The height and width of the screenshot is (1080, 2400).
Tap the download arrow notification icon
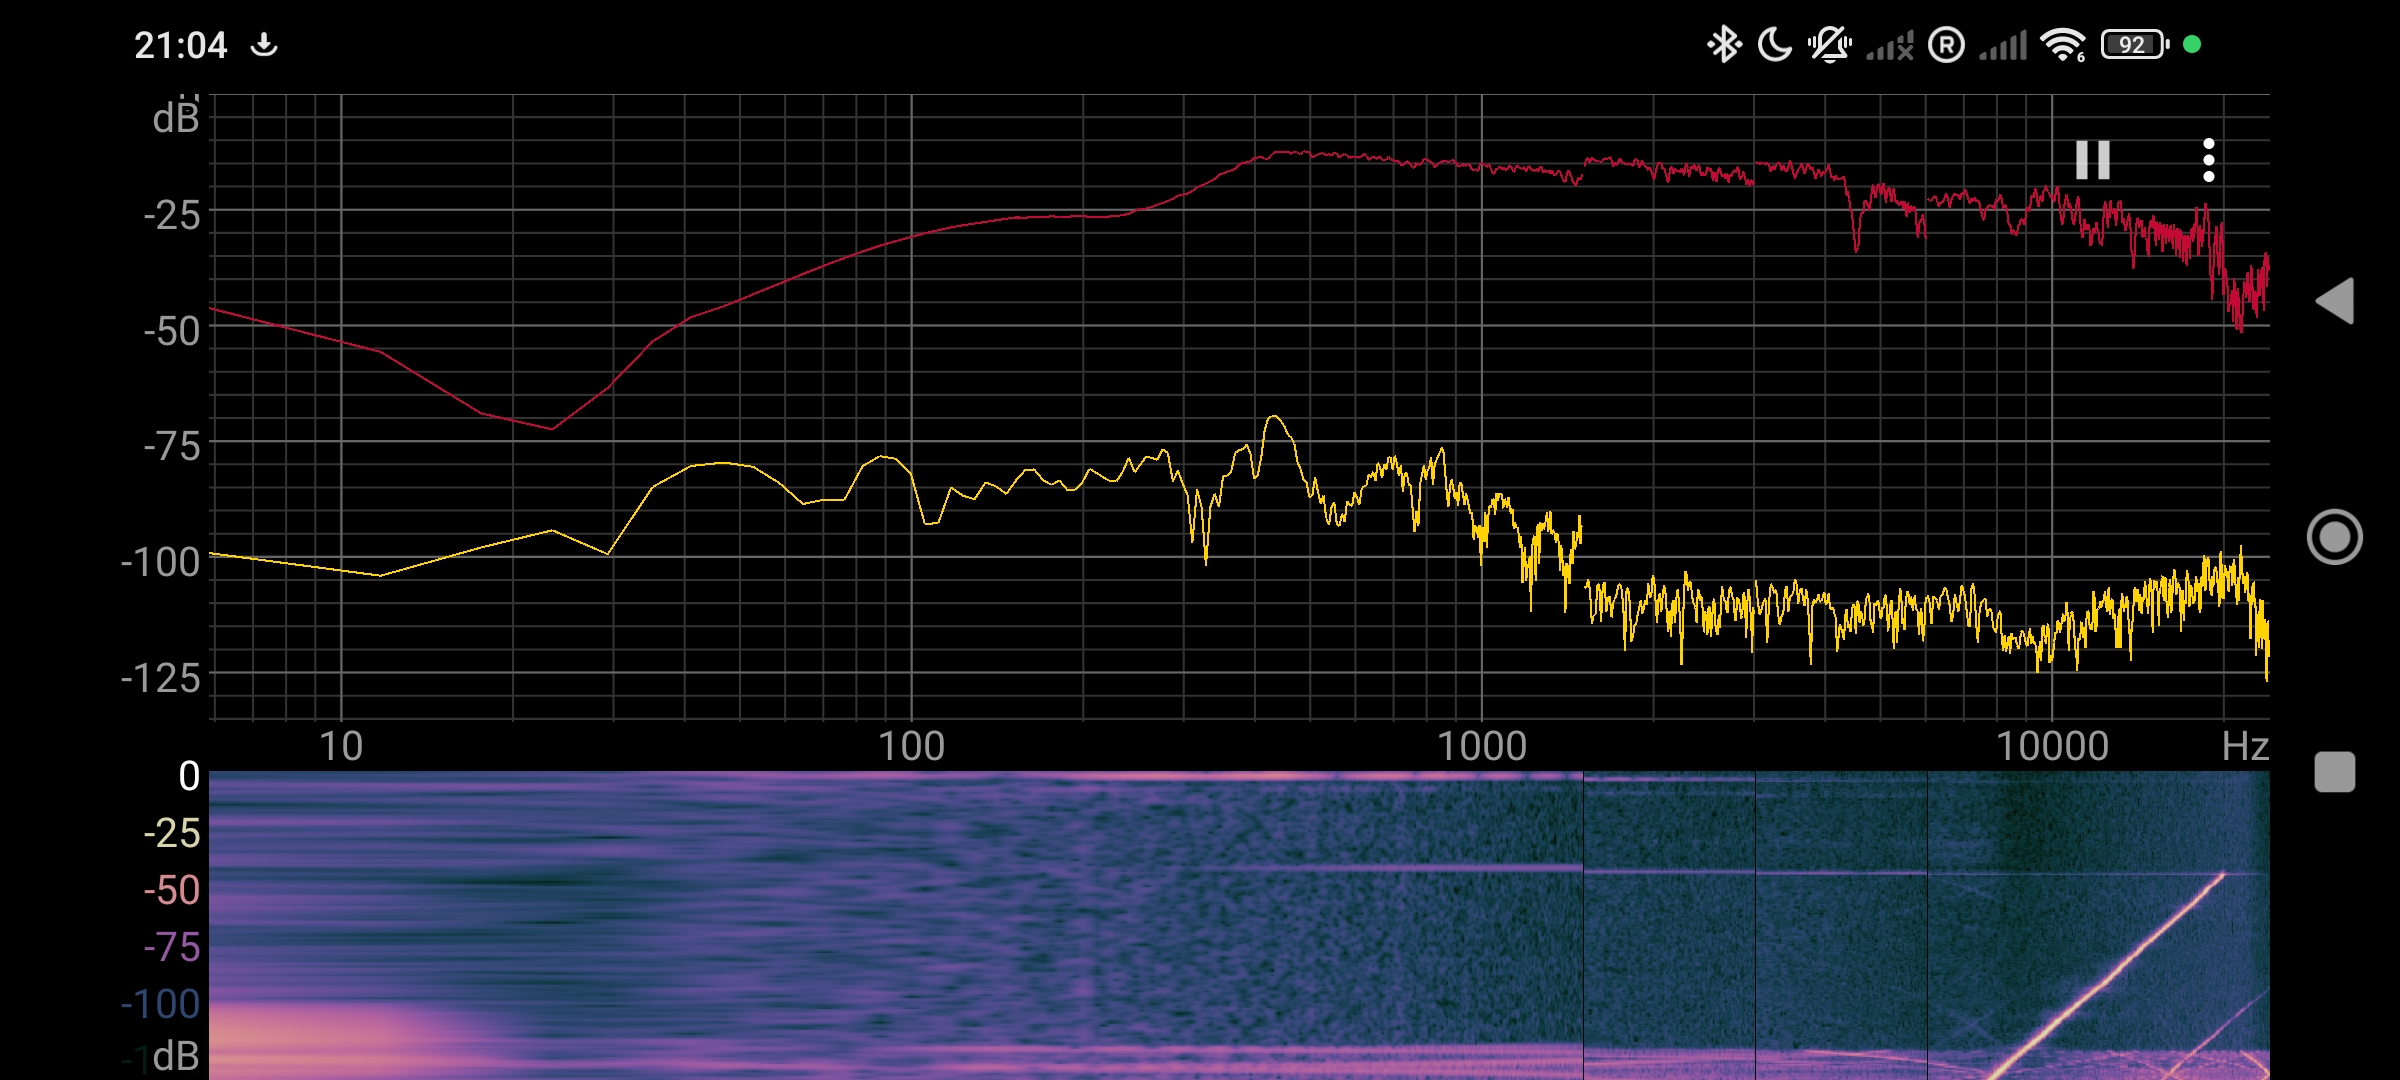[264, 45]
